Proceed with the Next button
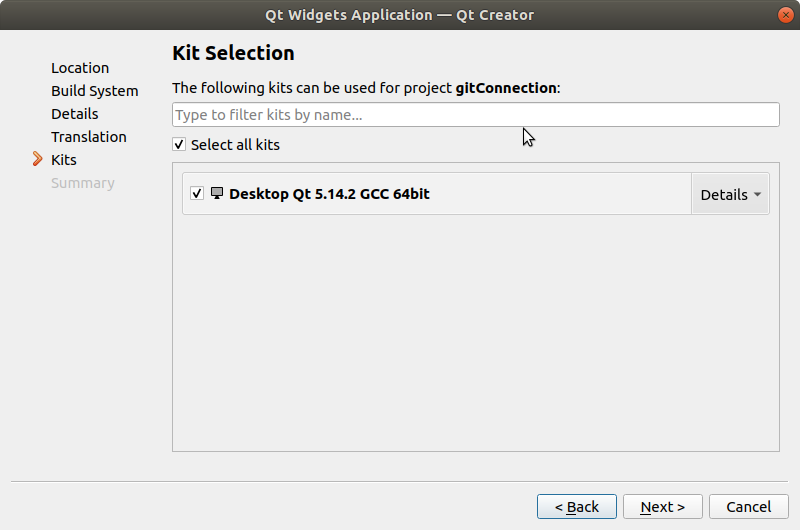Viewport: 800px width, 530px height. (662, 507)
